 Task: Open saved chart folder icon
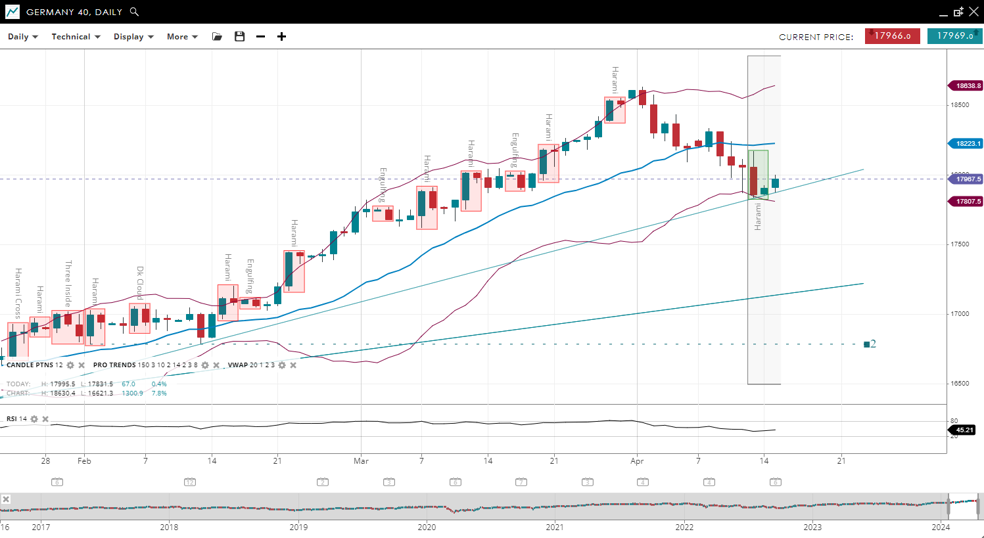tap(217, 37)
